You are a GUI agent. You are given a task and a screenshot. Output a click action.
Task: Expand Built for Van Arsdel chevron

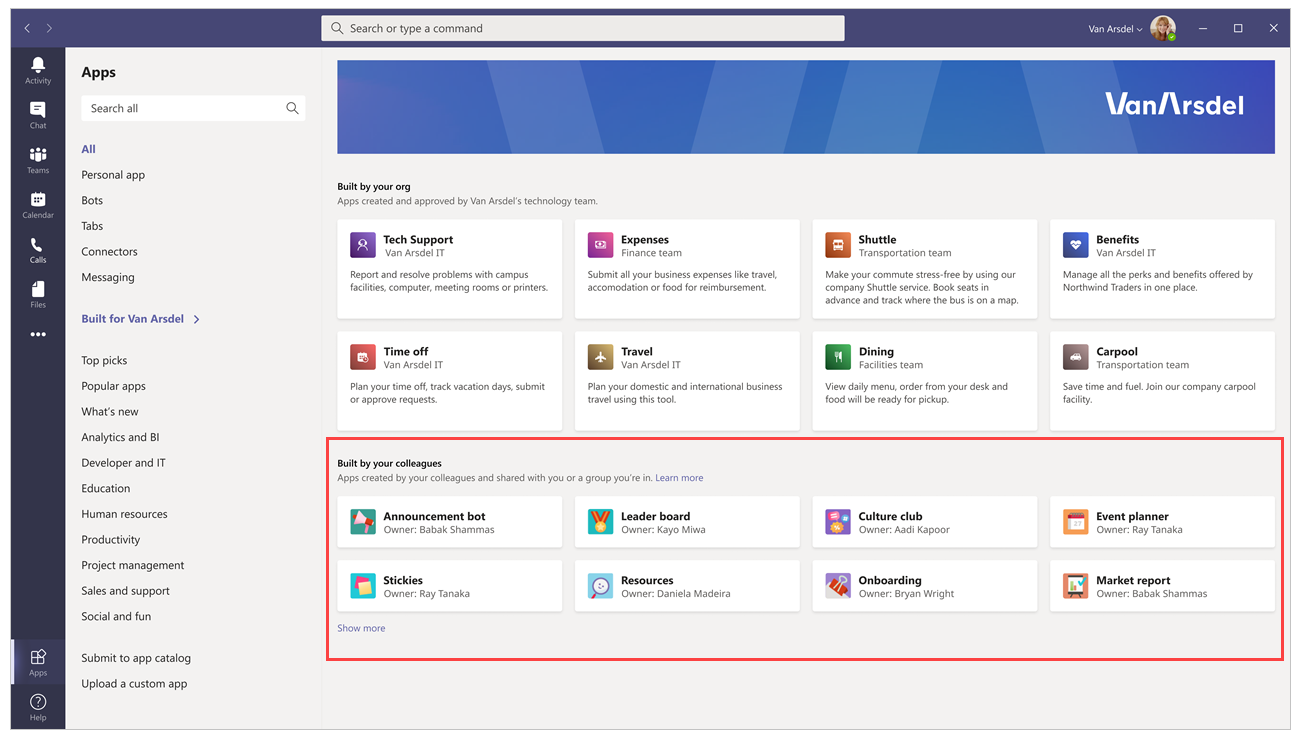click(x=197, y=319)
